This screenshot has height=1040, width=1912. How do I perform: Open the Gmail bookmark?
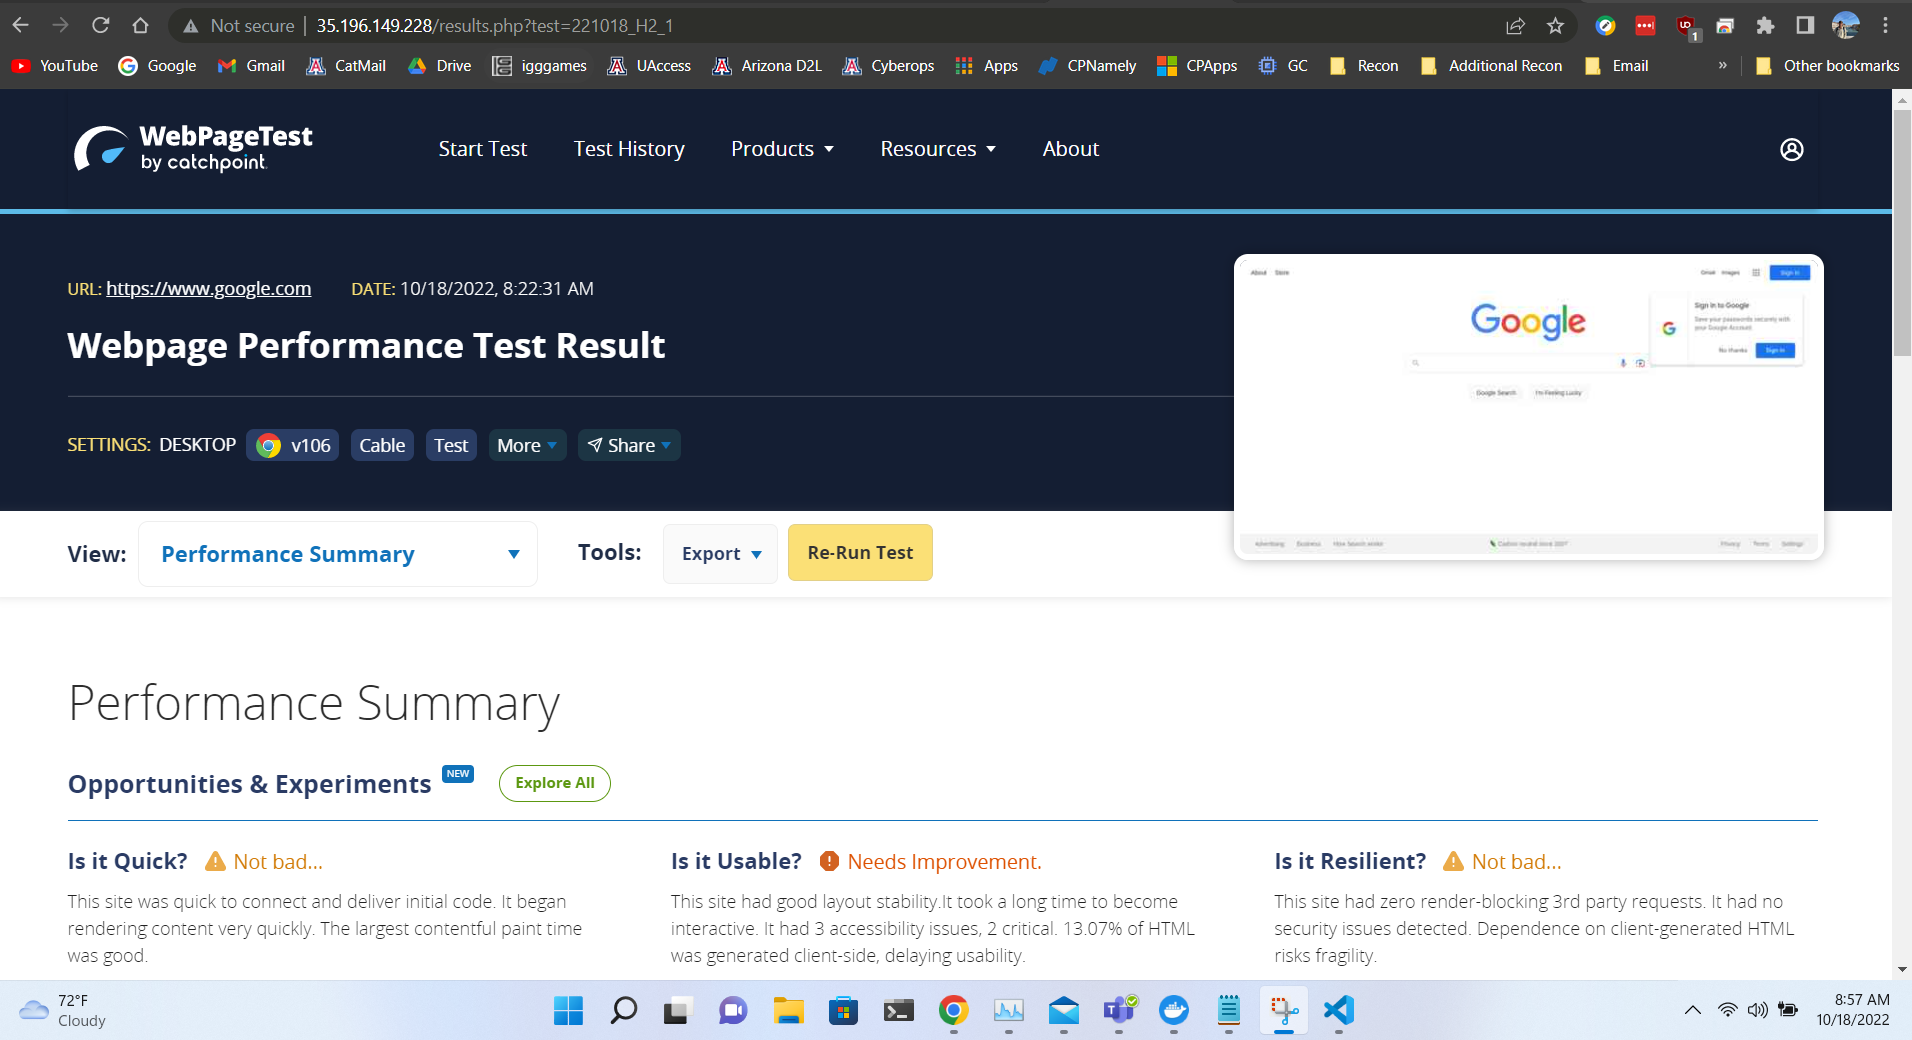pyautogui.click(x=252, y=66)
